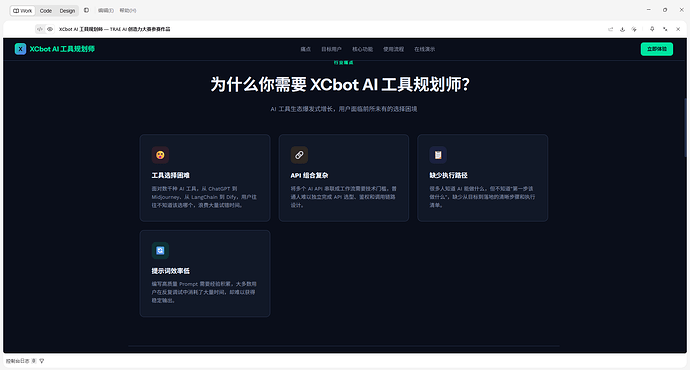Click the green 立即体验 button
690x370 pixels.
[x=657, y=49]
